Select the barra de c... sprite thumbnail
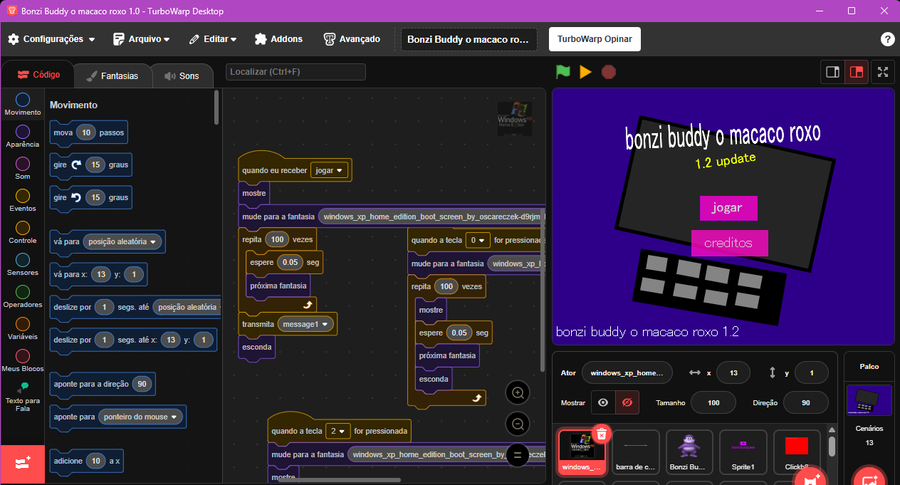 [635, 452]
